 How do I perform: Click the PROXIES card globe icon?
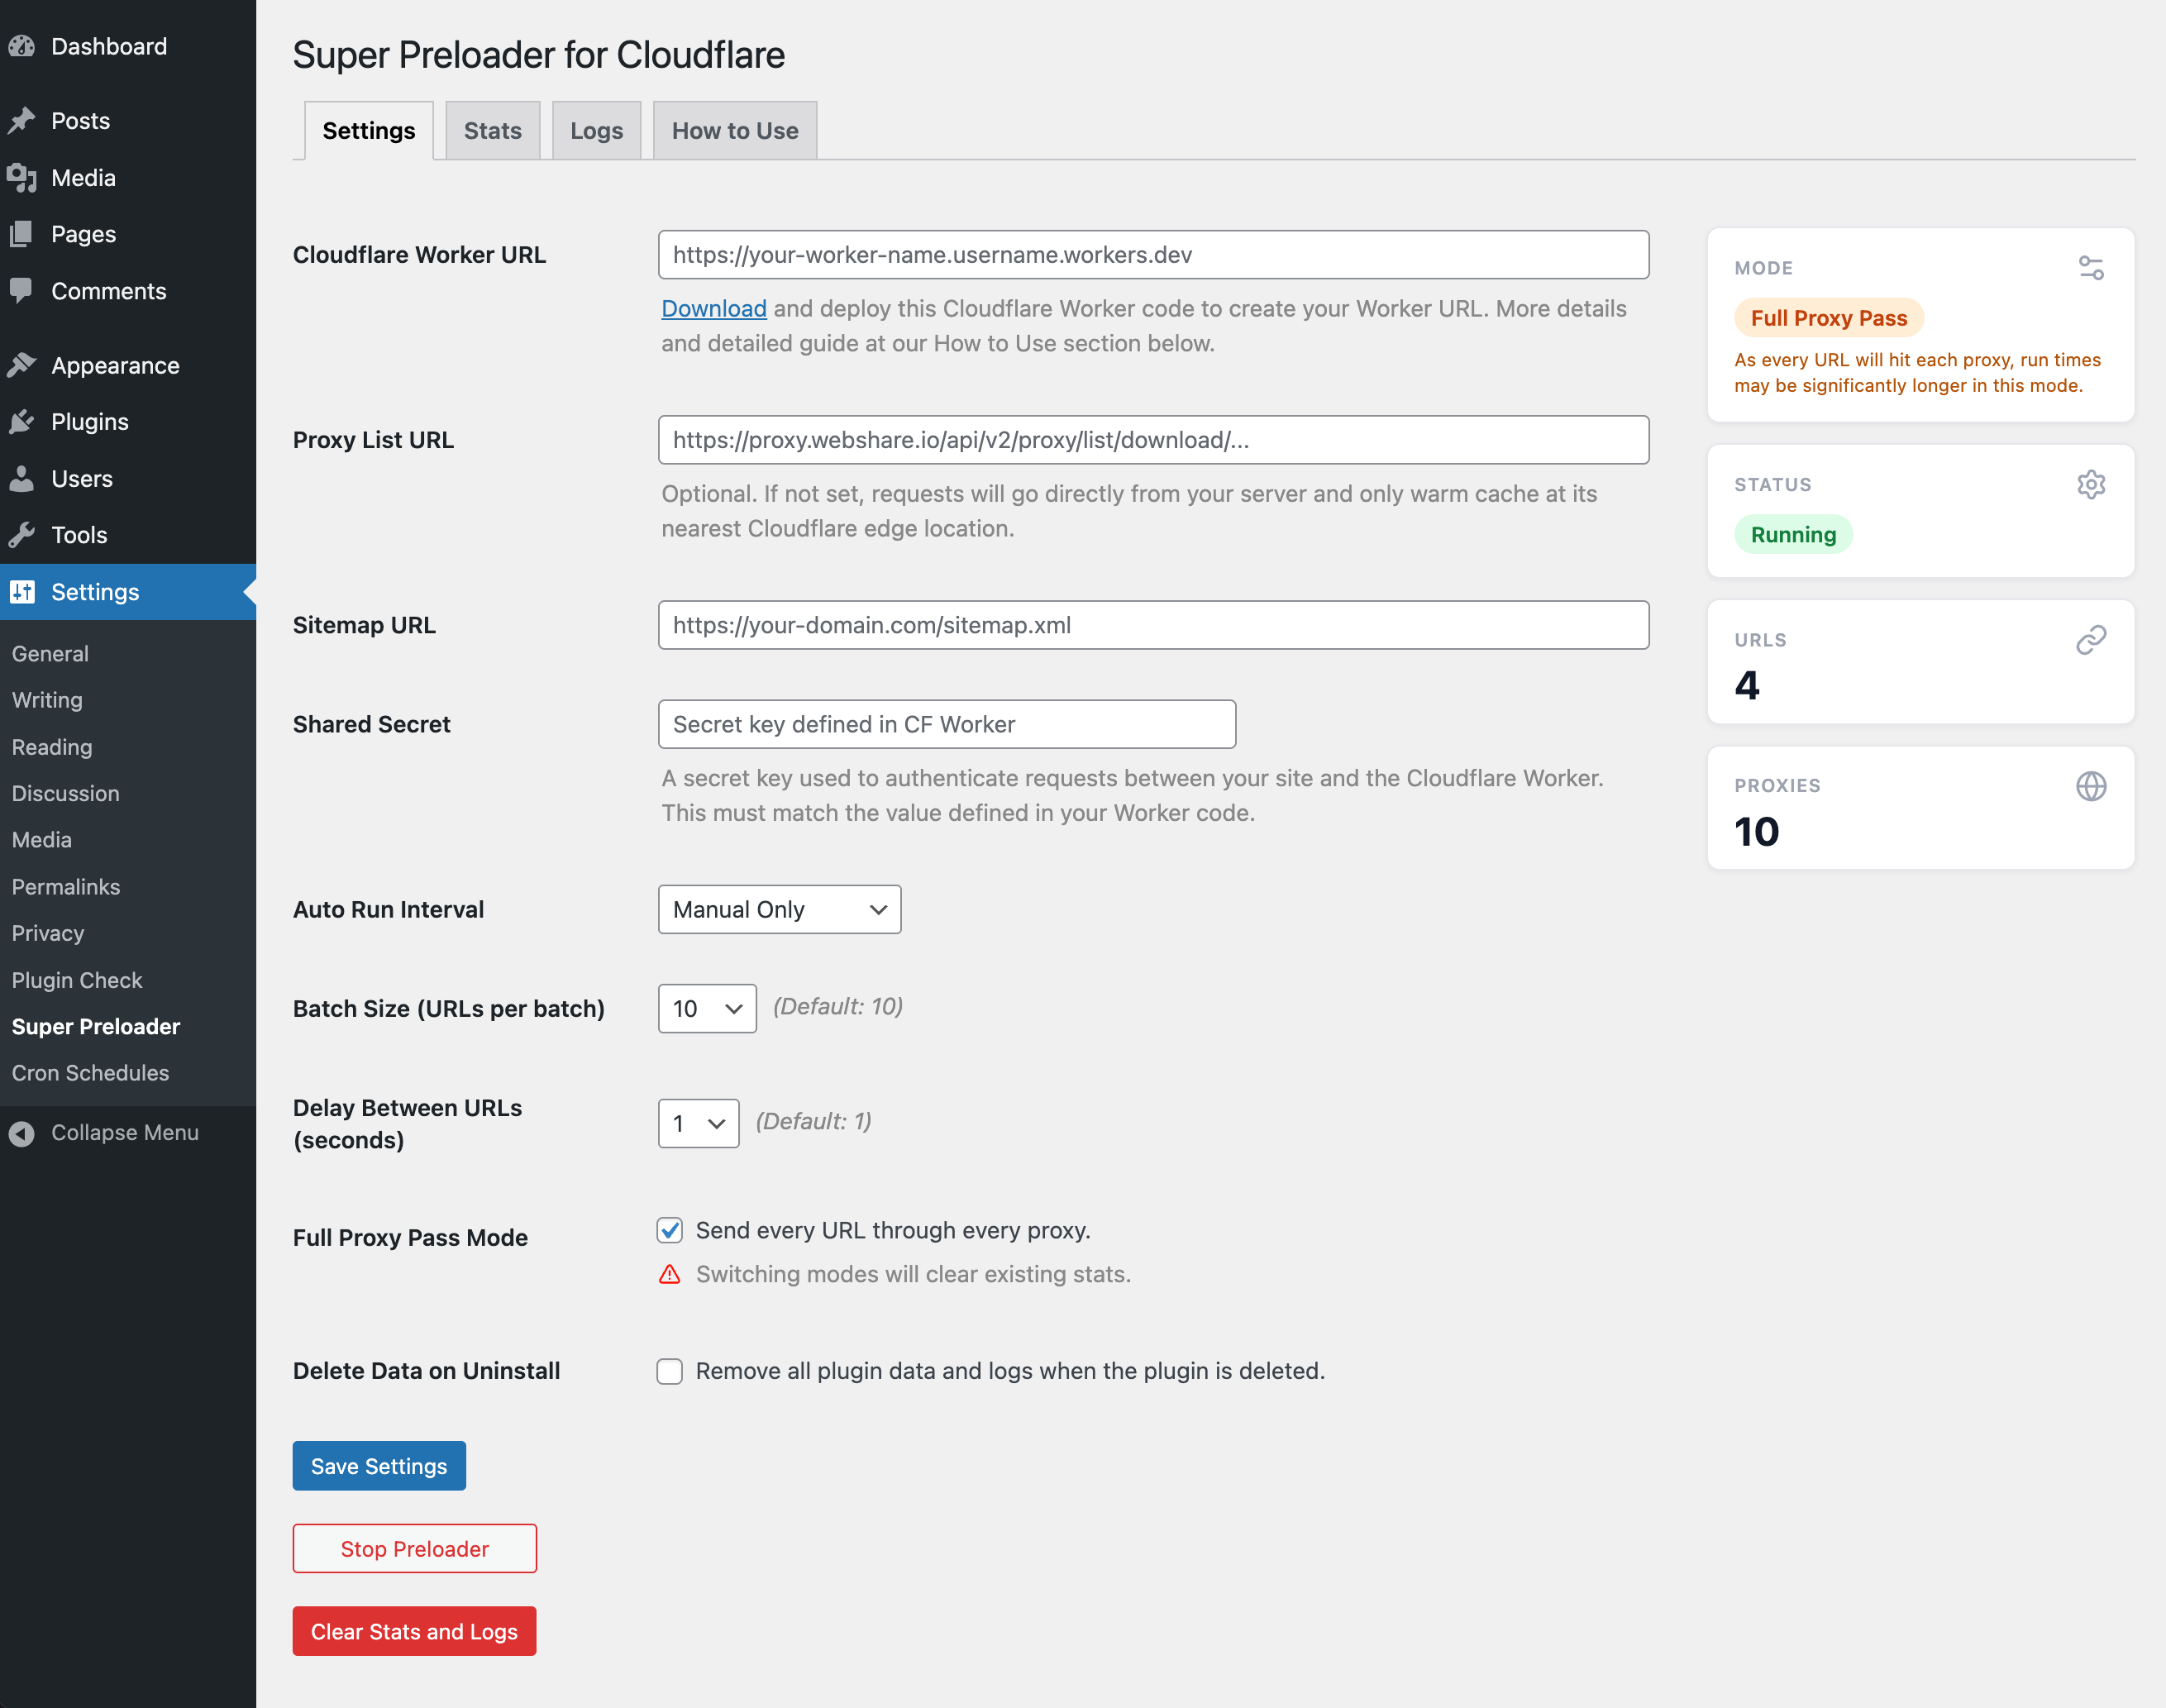point(2090,786)
